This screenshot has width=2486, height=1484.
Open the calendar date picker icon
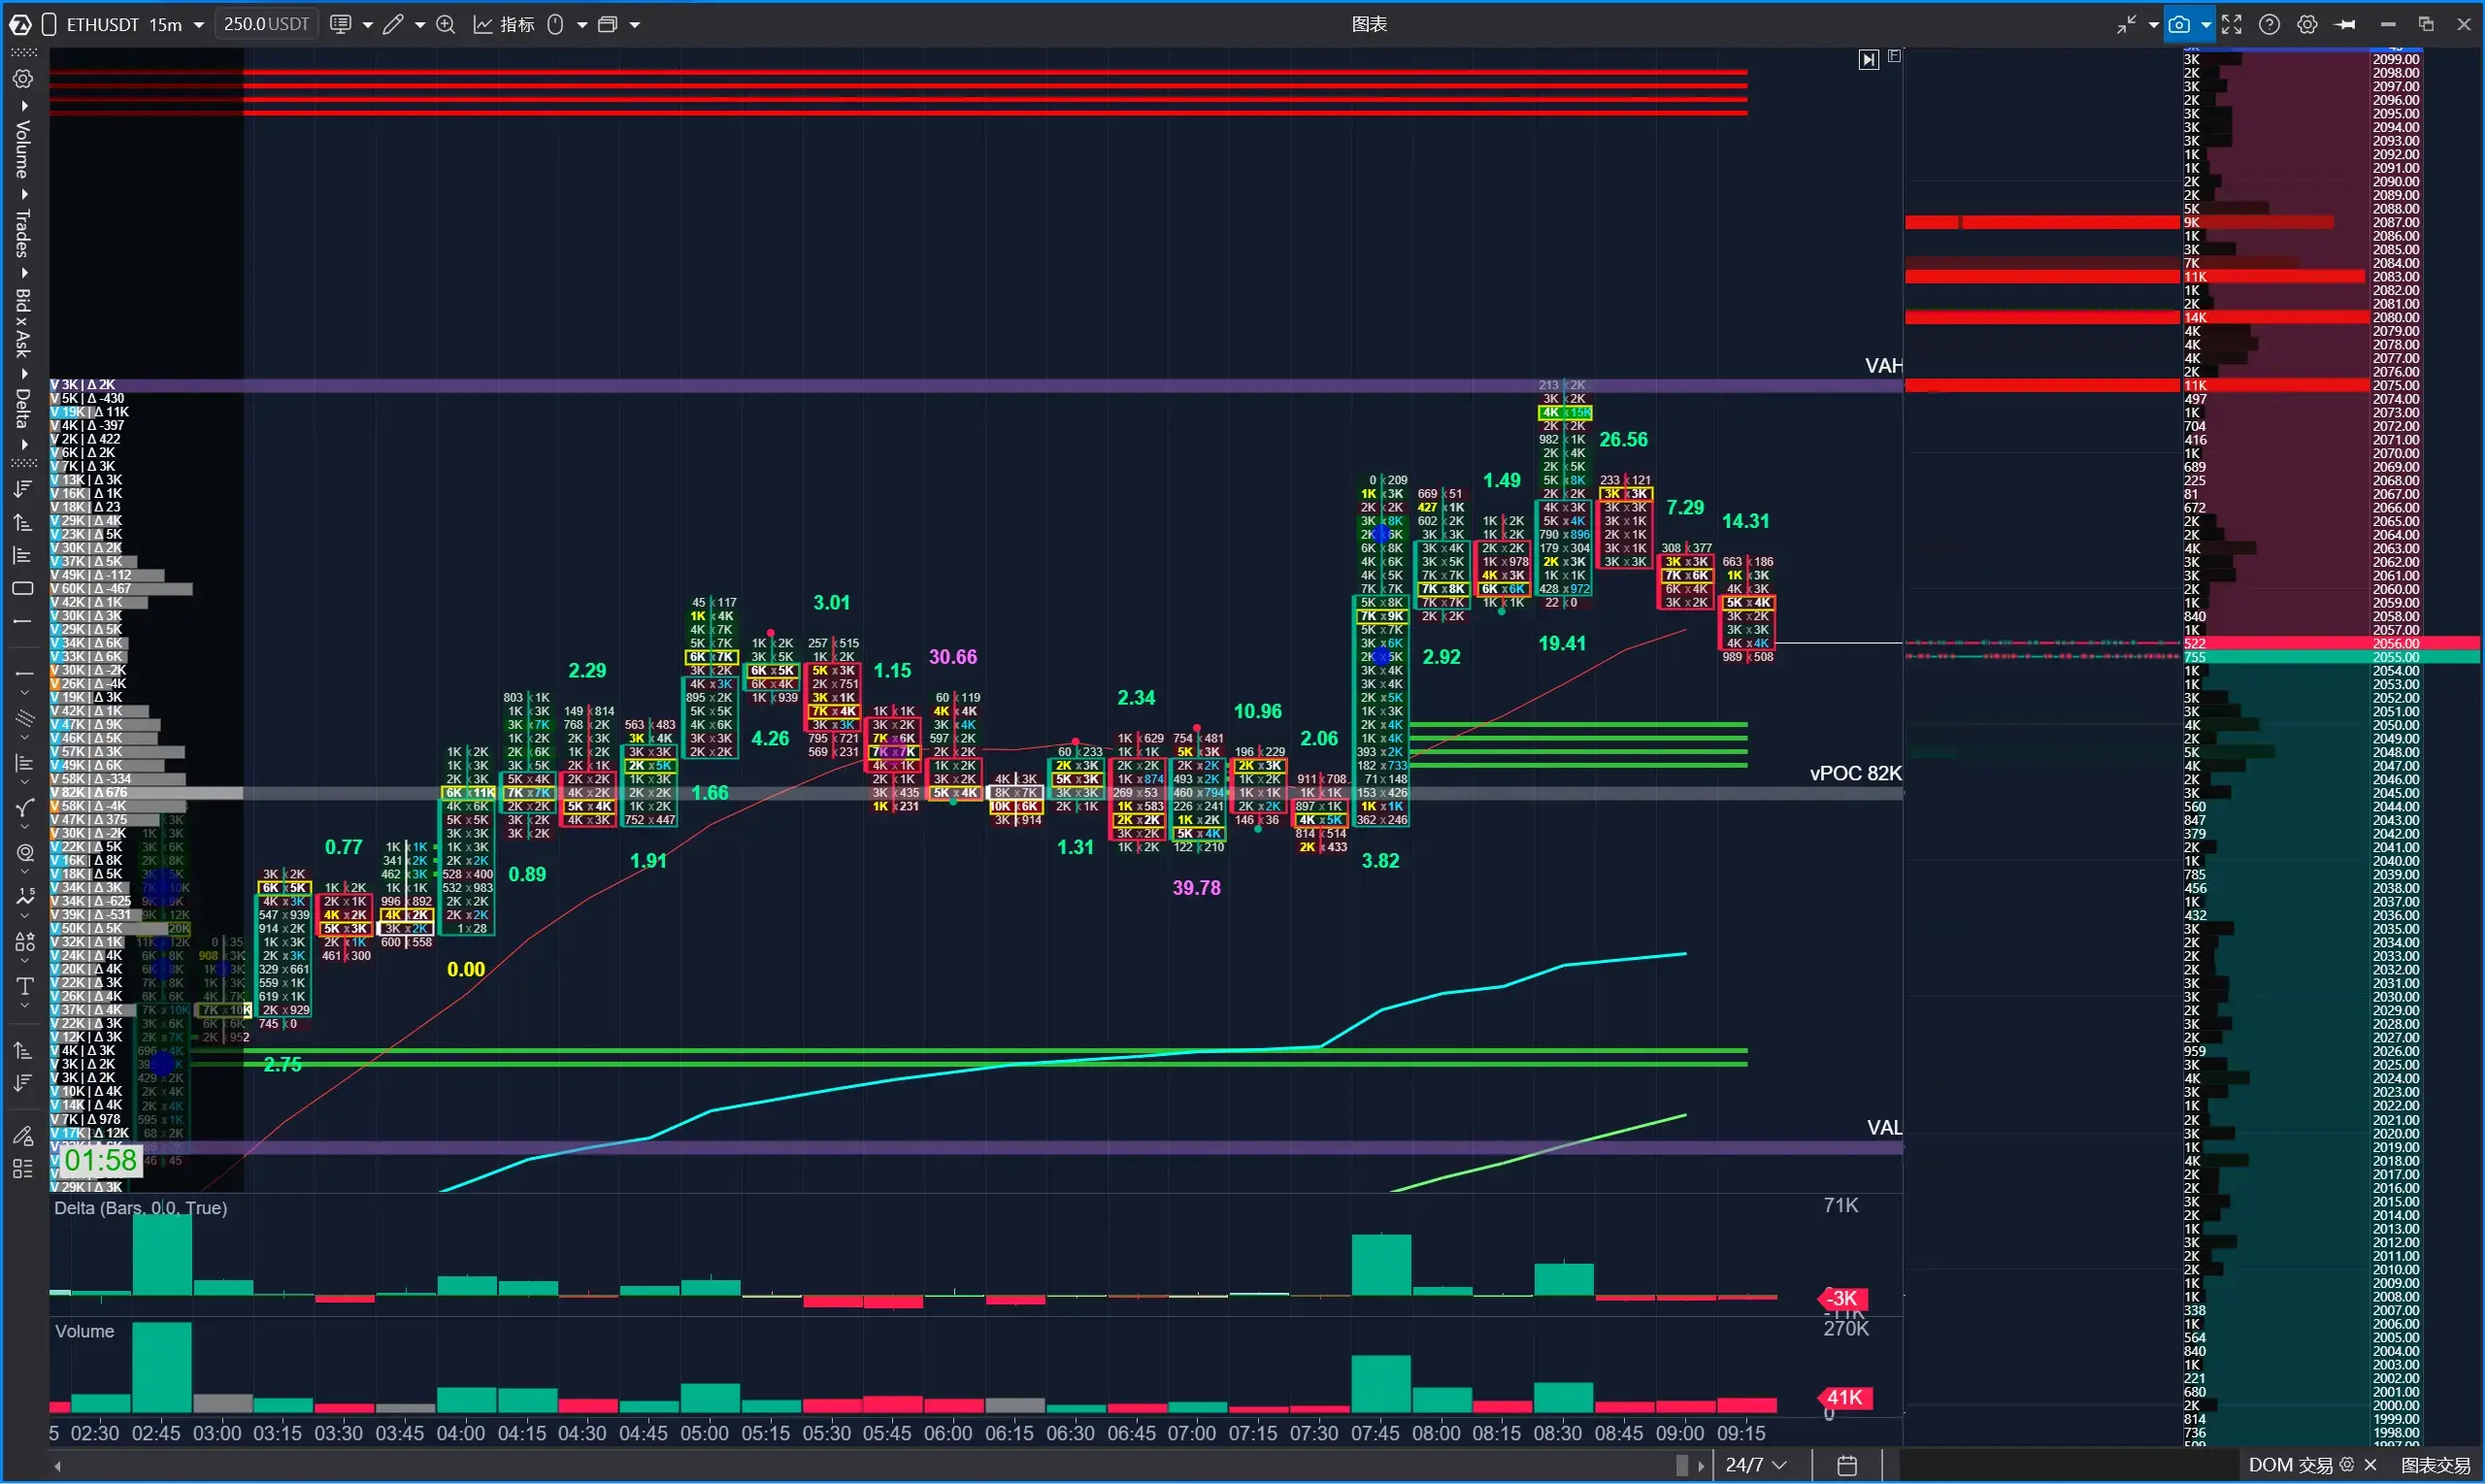[1847, 1465]
